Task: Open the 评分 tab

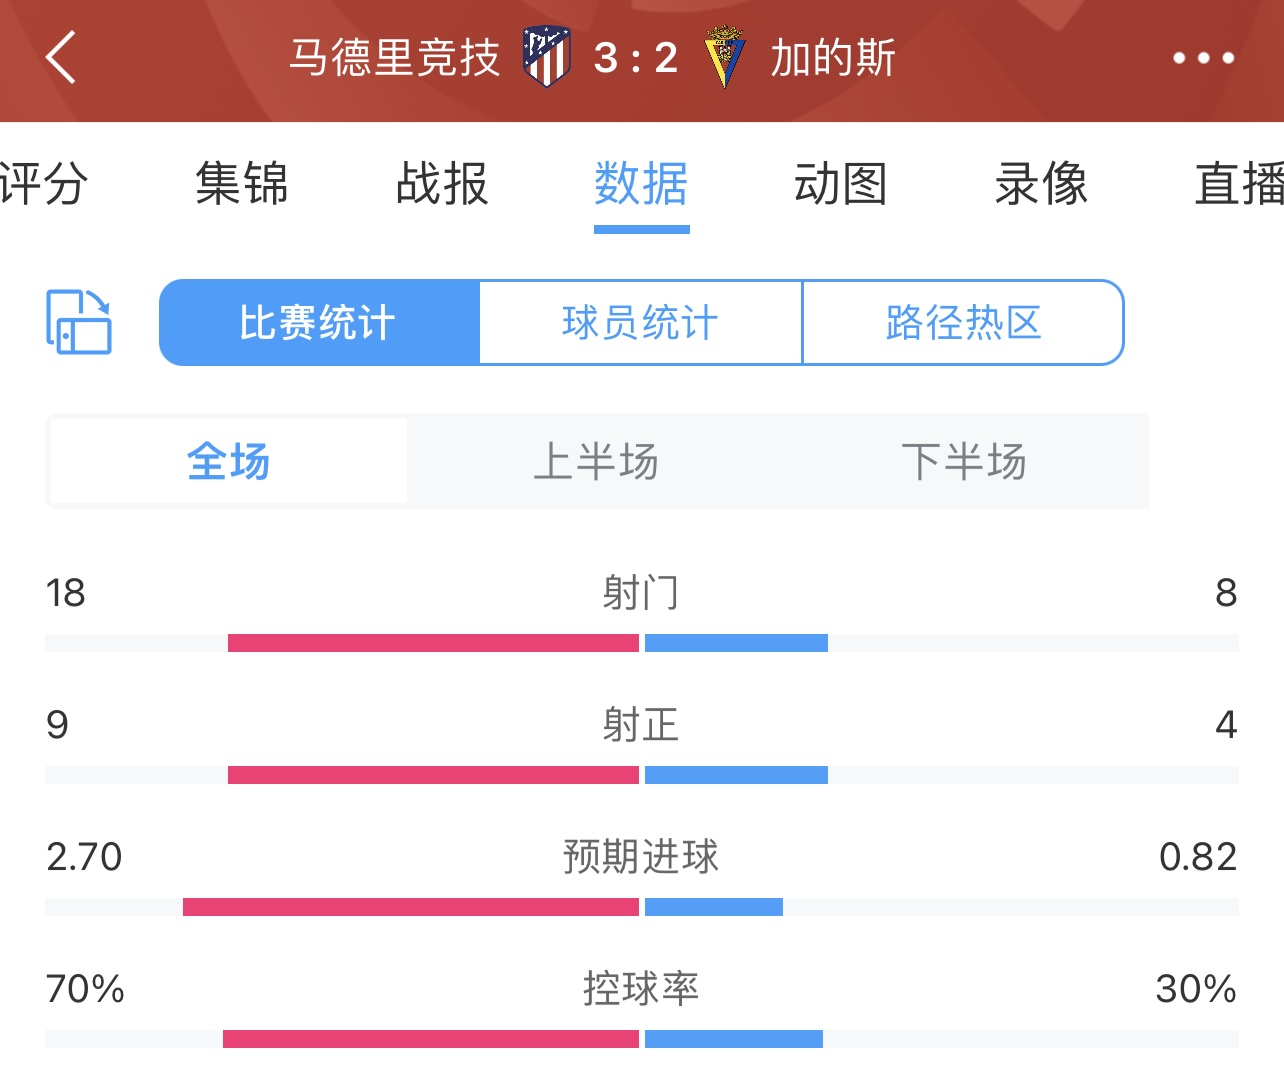Action: coord(44,184)
